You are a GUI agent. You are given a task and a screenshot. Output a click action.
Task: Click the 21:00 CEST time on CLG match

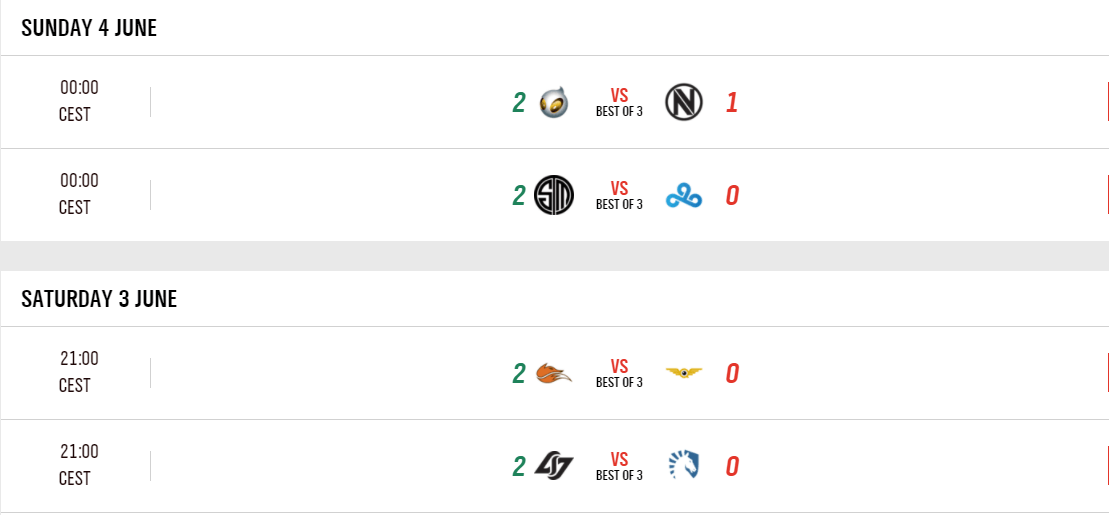point(78,465)
